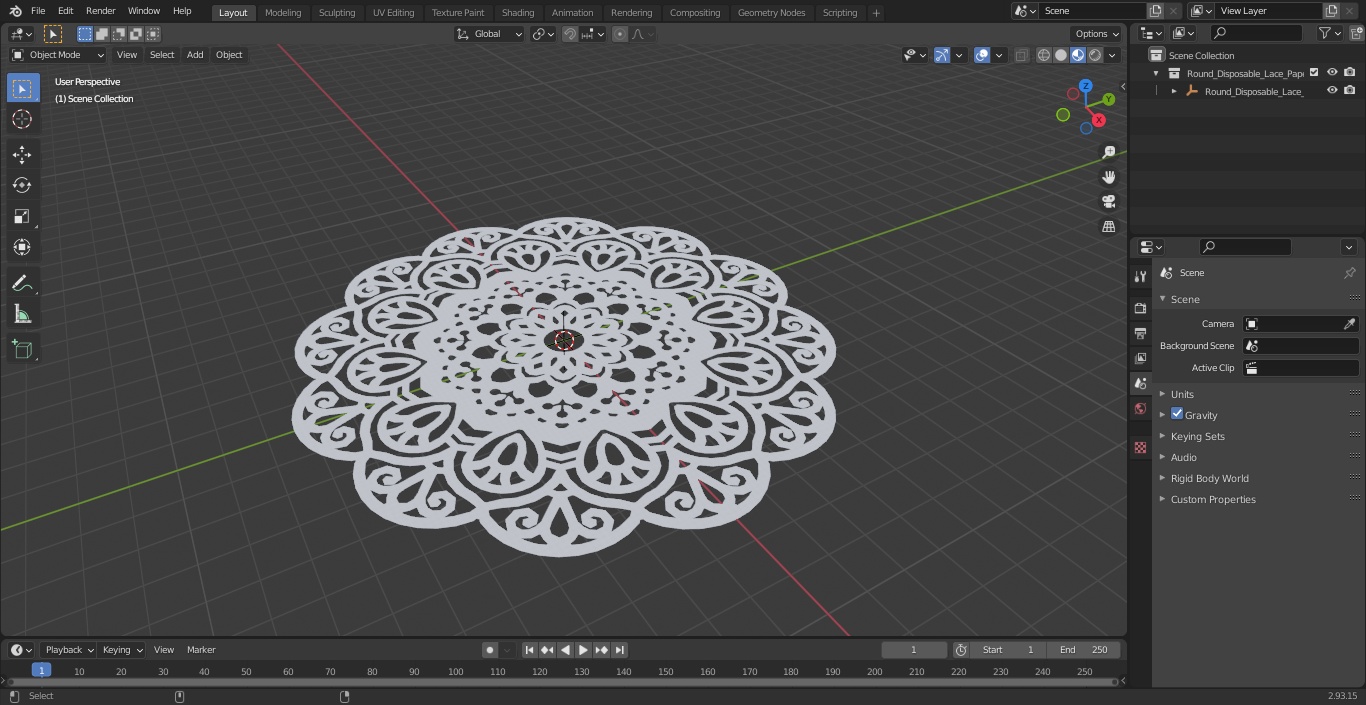Toggle the Gravity checkbox
Screen dimensions: 1366x705
1177,414
